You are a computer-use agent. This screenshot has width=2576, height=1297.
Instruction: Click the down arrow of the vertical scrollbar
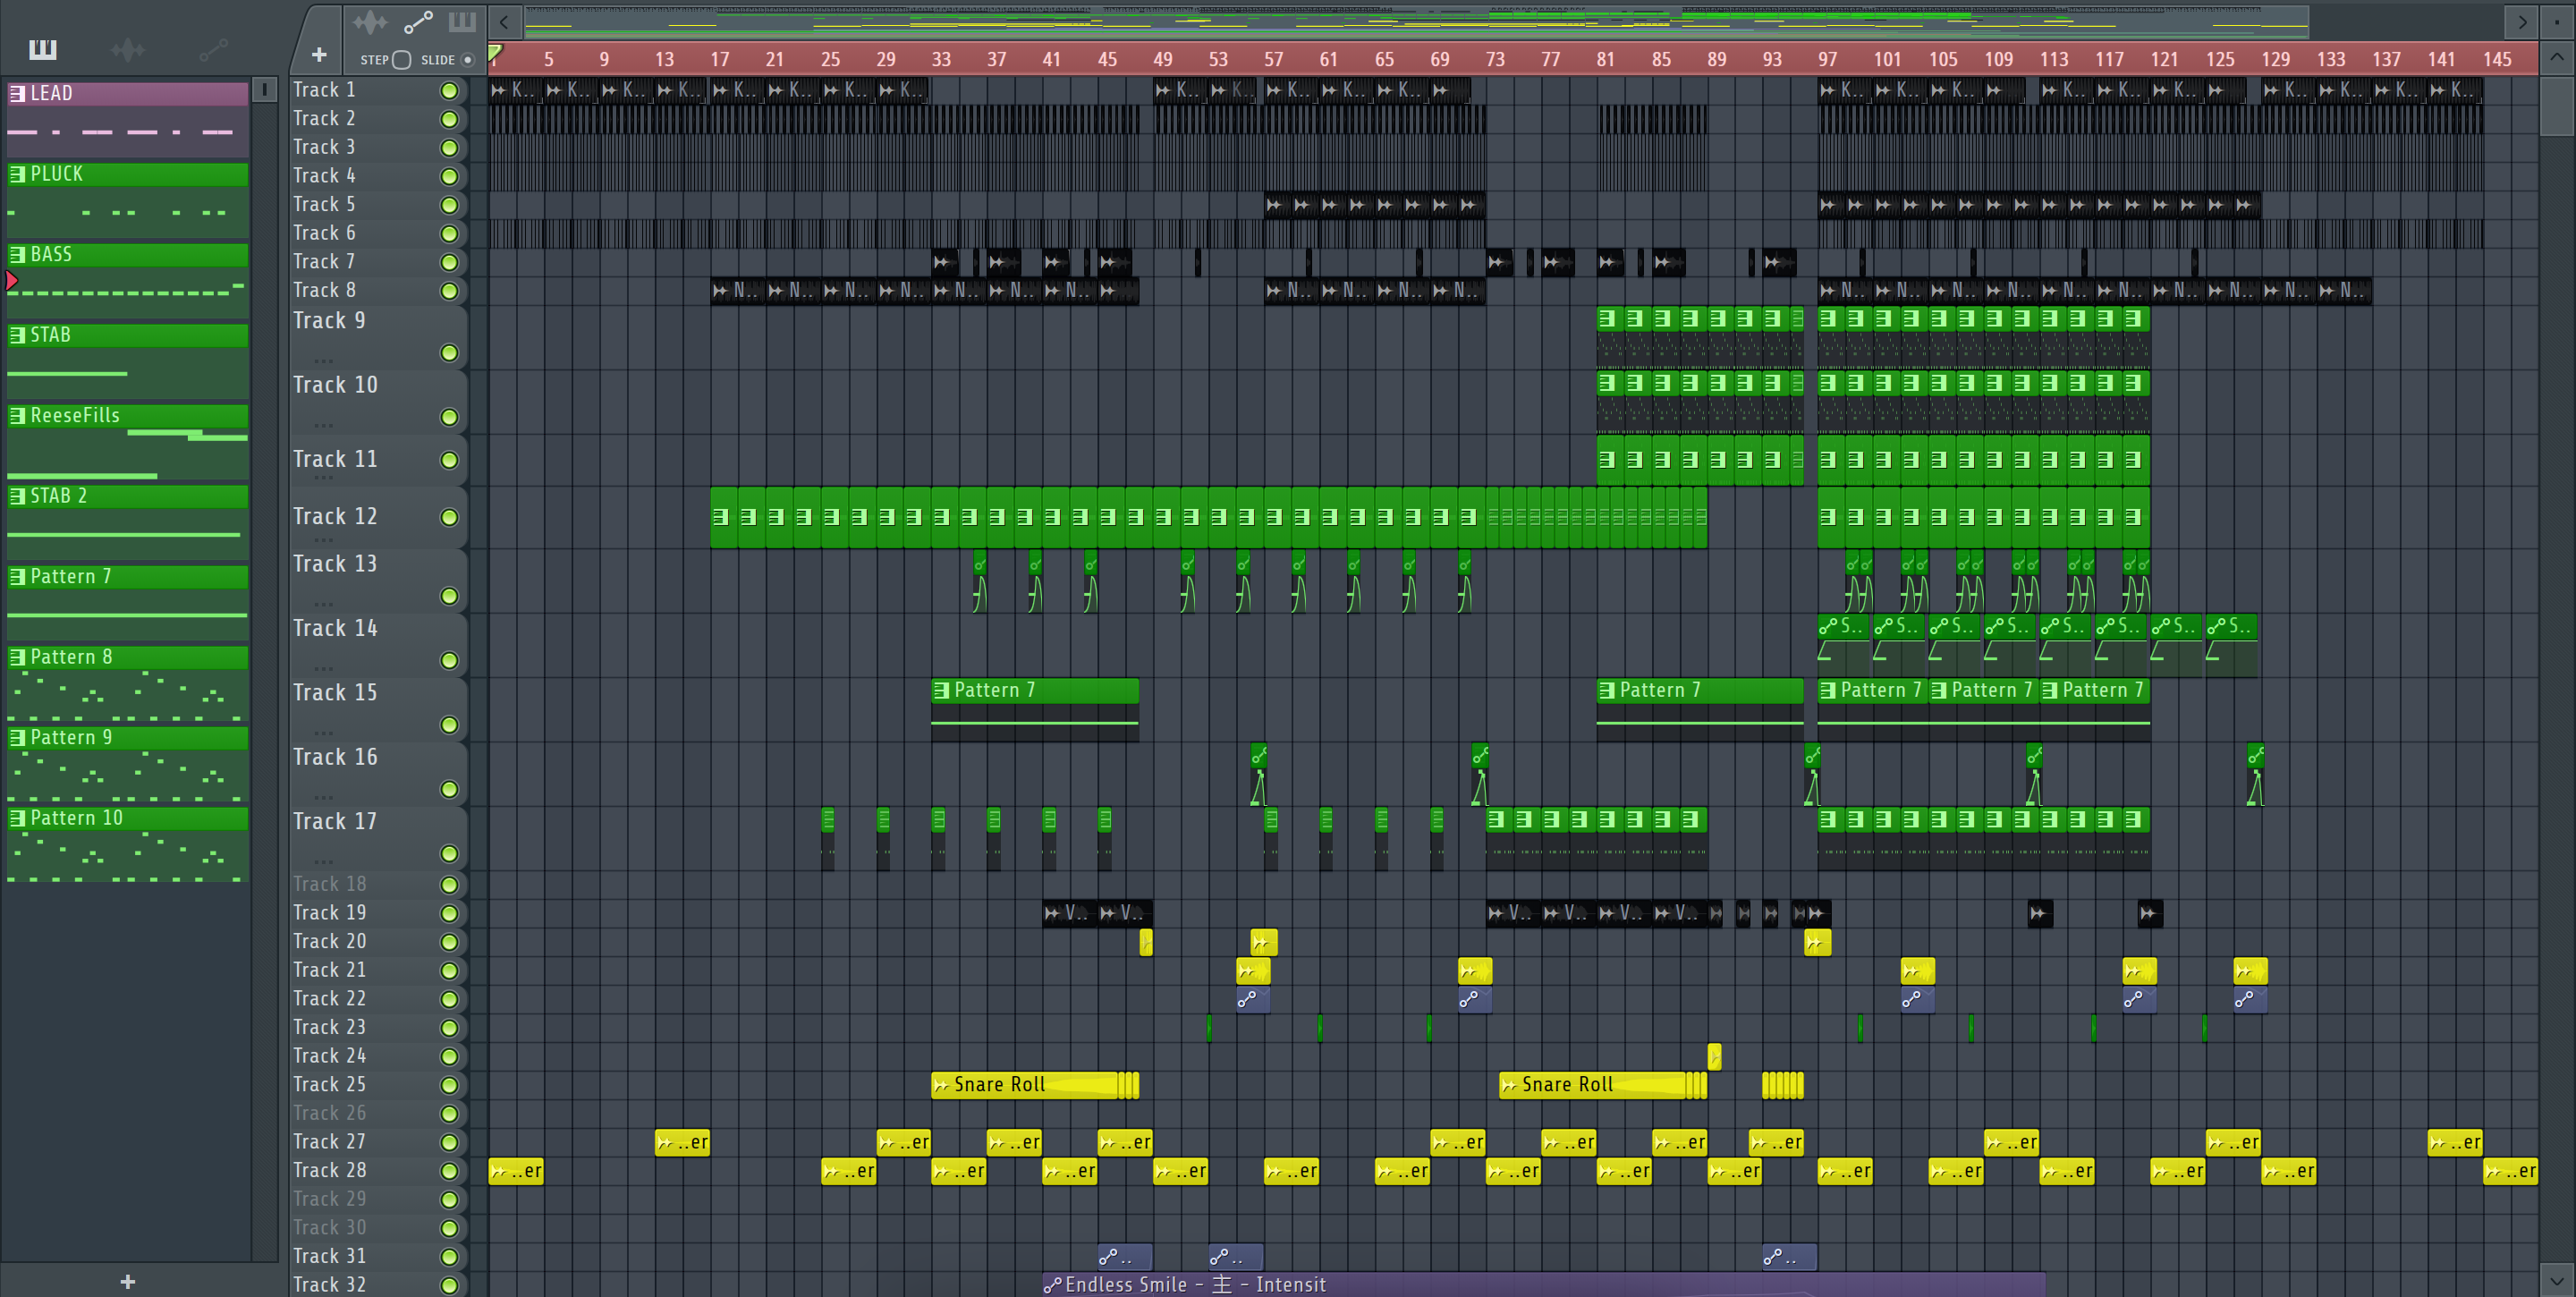[2557, 1279]
